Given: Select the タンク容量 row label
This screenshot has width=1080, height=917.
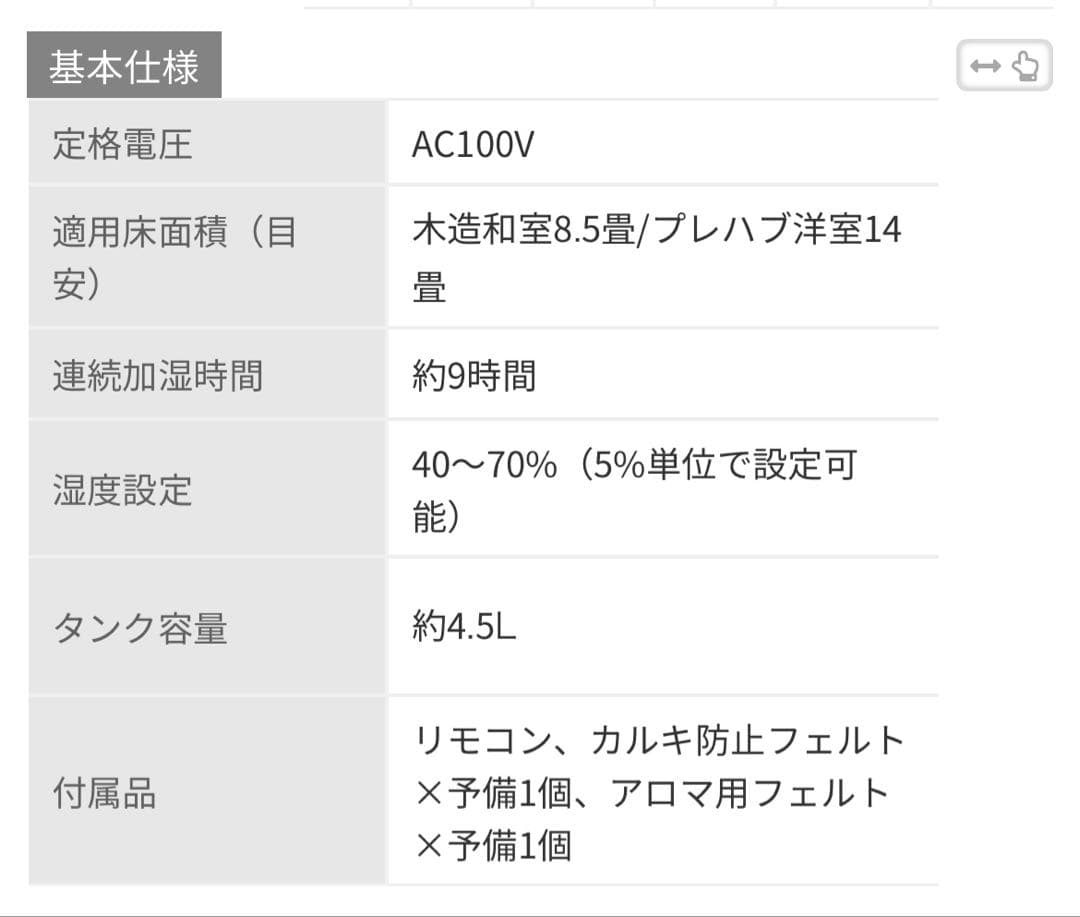Looking at the screenshot, I should point(140,628).
